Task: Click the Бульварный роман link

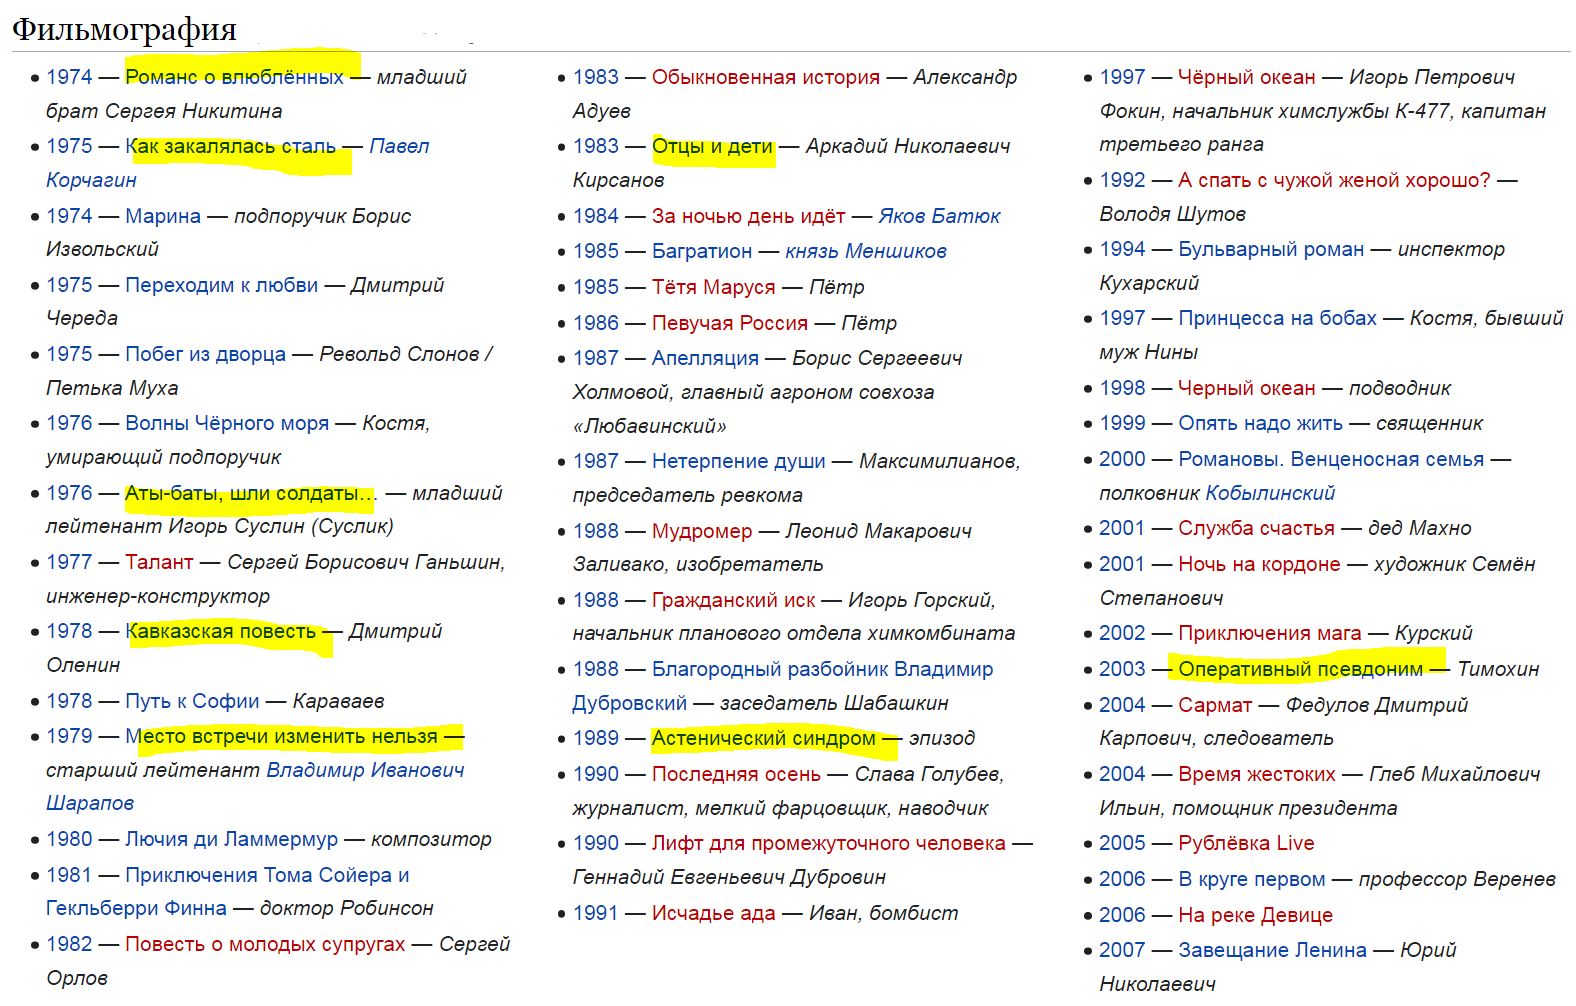Action: click(1271, 249)
